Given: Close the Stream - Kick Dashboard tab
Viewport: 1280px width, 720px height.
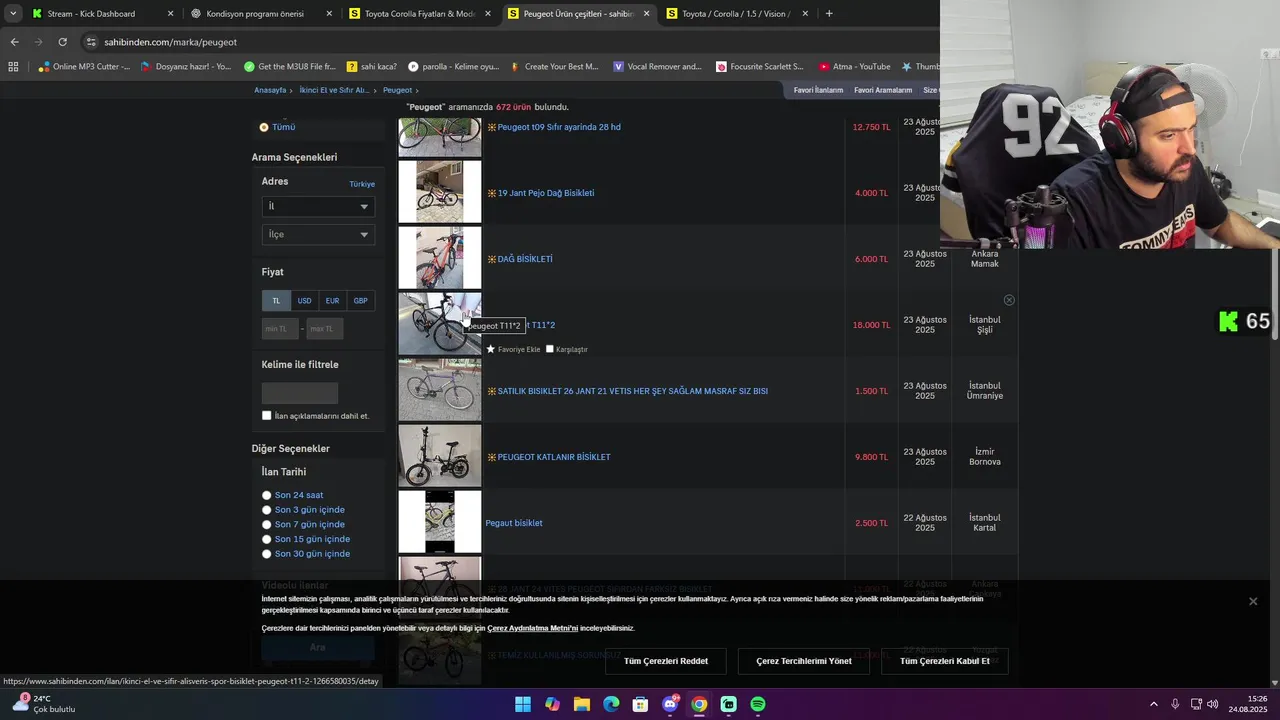Looking at the screenshot, I should pyautogui.click(x=170, y=14).
